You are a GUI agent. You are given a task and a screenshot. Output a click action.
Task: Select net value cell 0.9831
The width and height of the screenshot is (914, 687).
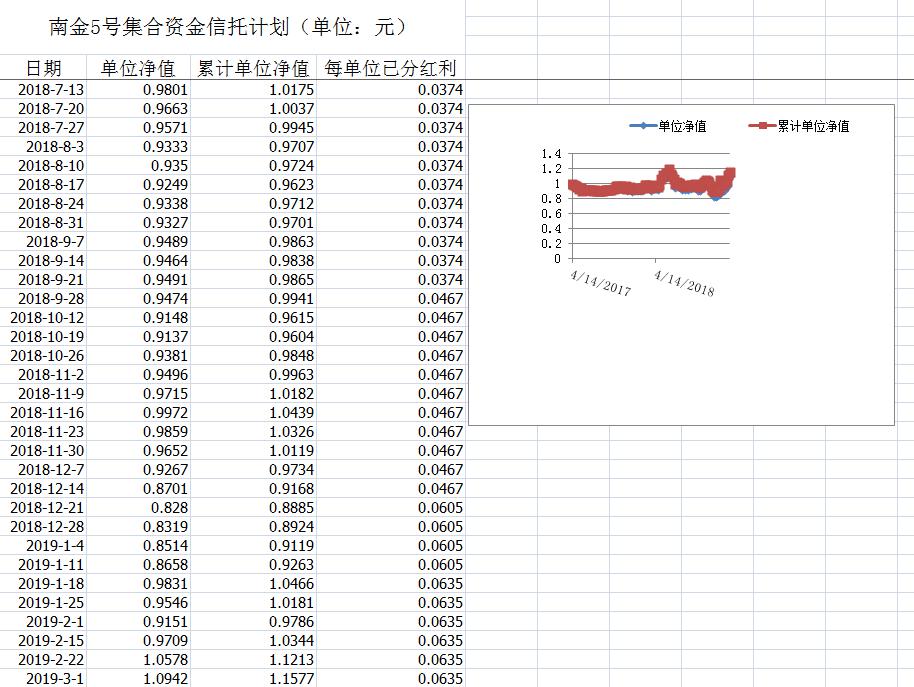(x=139, y=584)
